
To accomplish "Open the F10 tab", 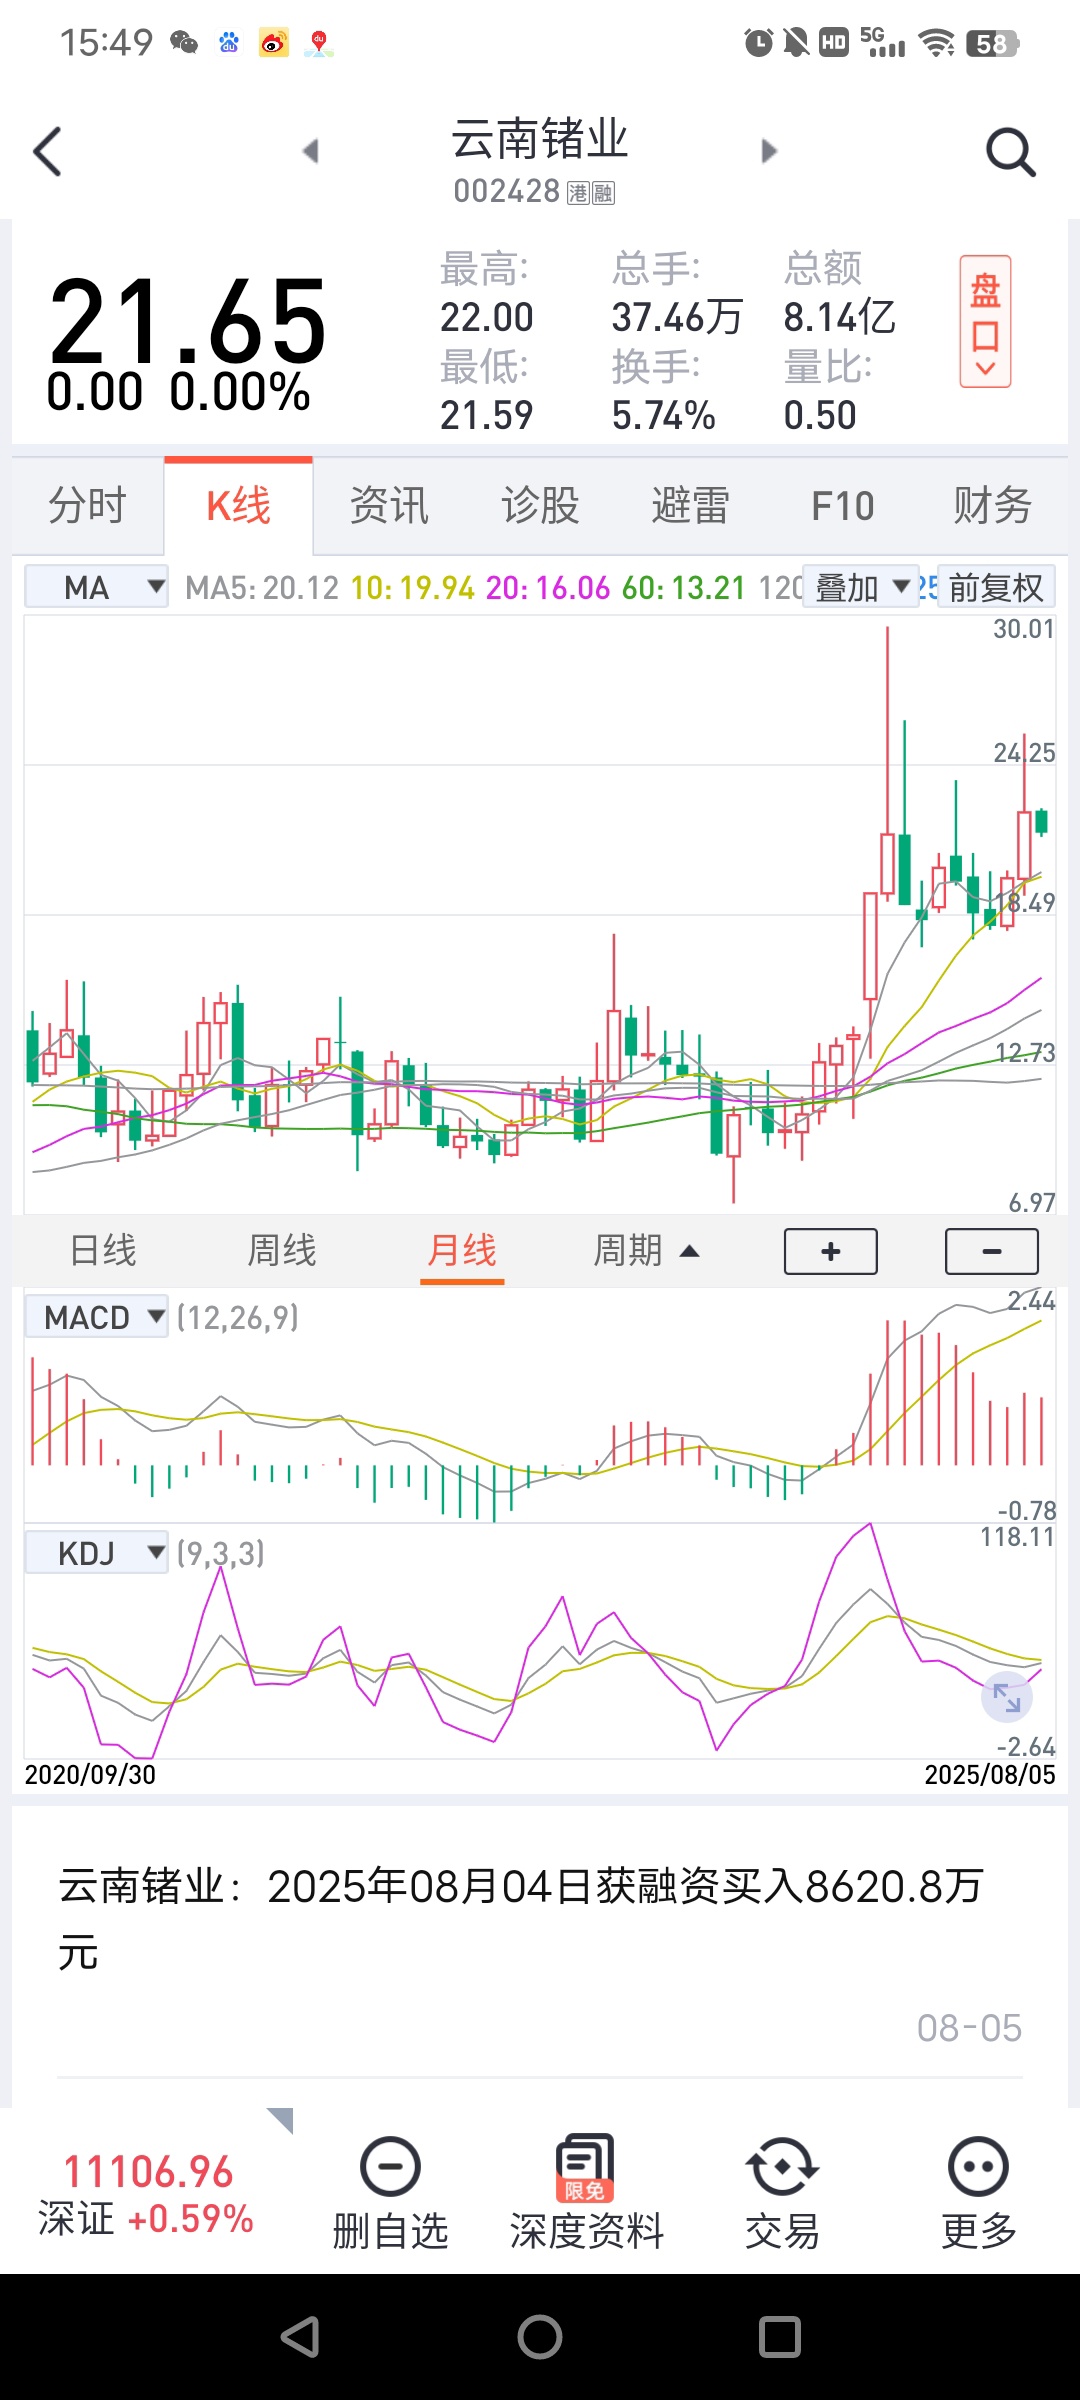I will (x=842, y=505).
